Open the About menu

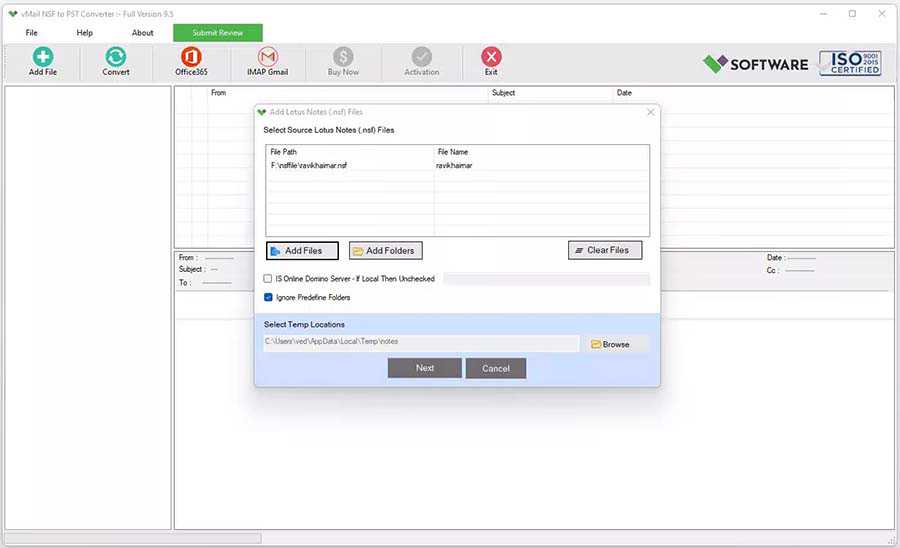click(x=142, y=33)
